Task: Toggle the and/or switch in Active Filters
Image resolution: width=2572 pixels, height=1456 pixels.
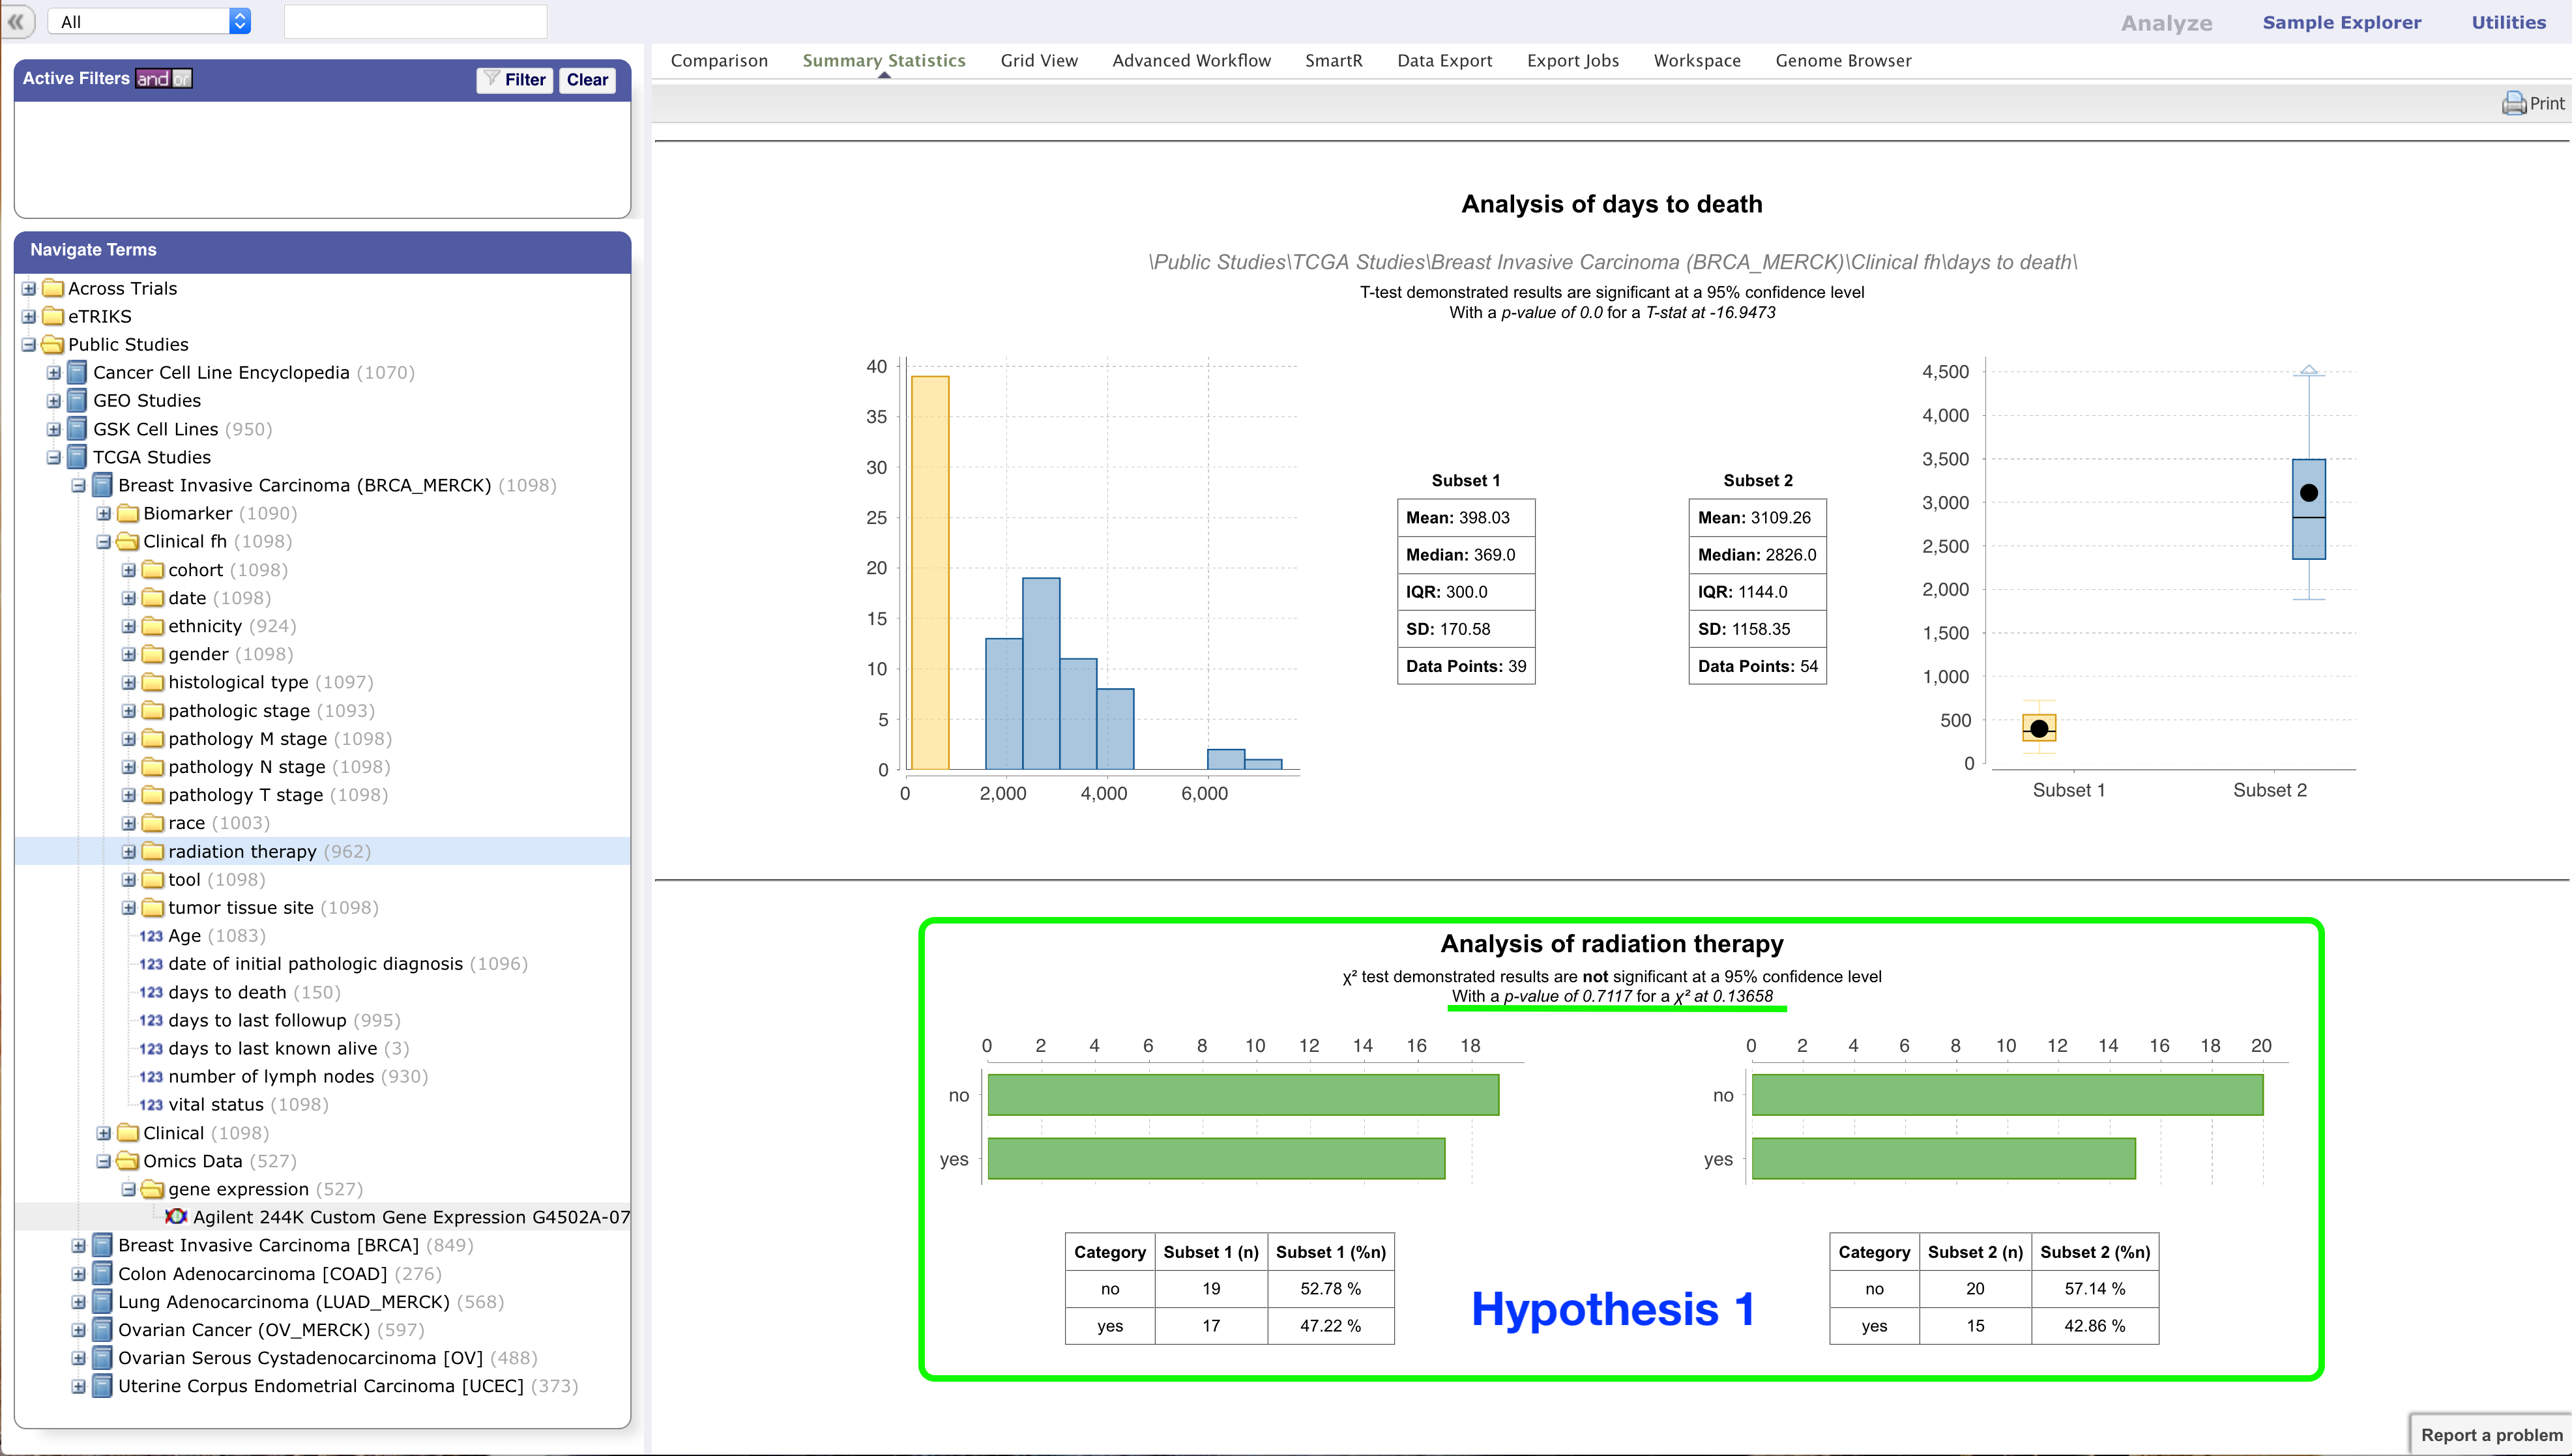Action: [x=164, y=79]
